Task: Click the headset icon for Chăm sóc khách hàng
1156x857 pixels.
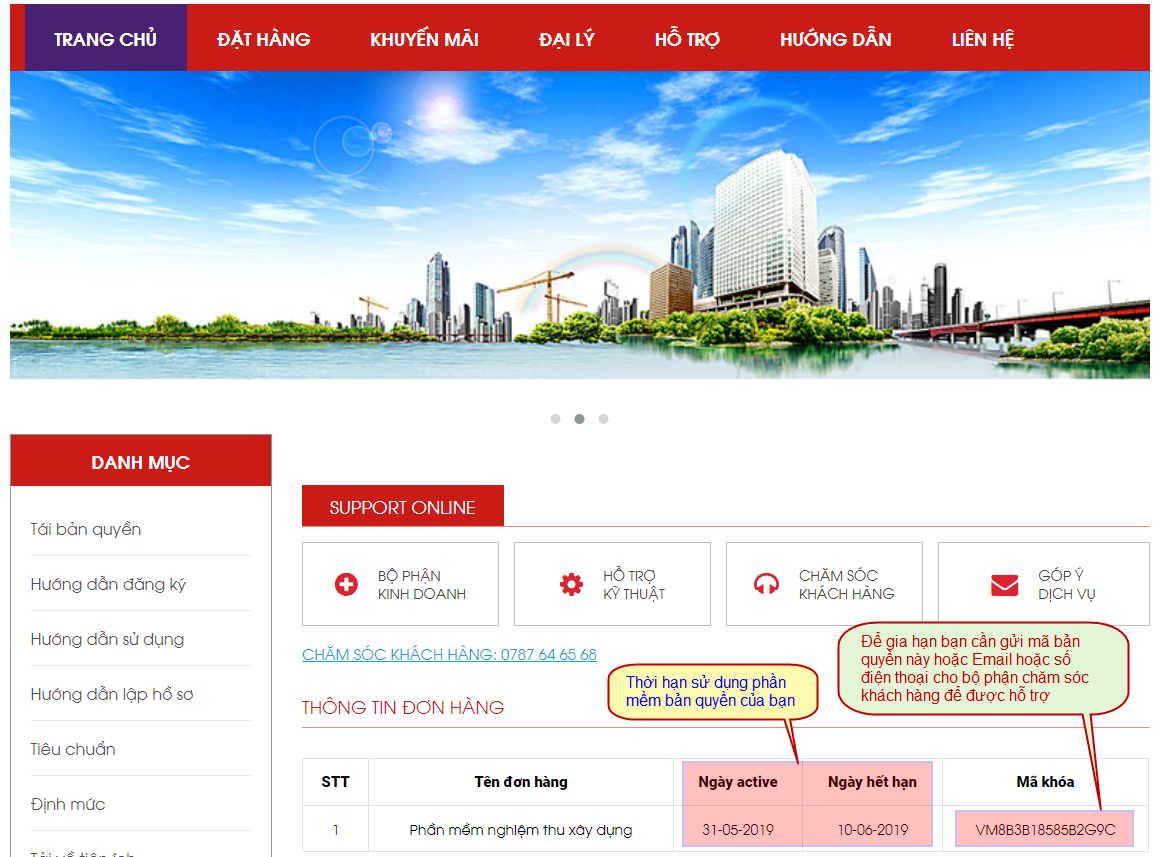Action: (x=766, y=585)
